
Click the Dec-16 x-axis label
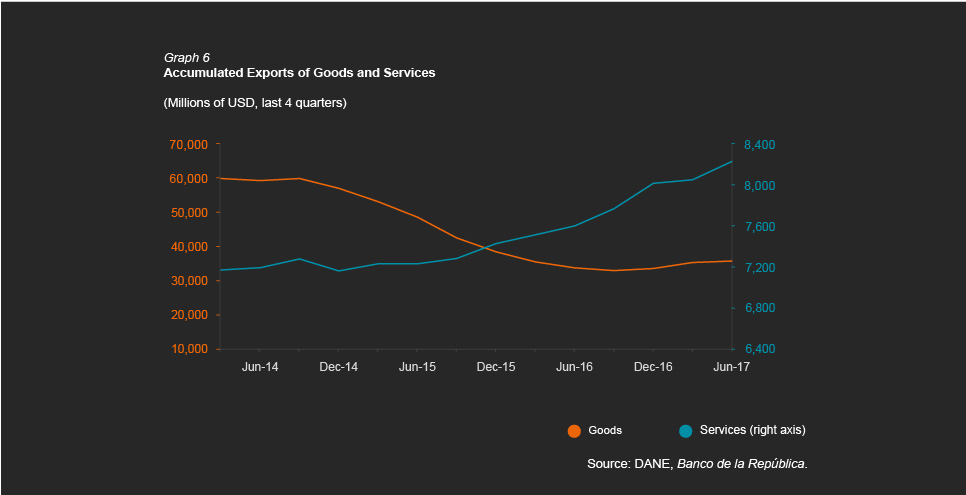coord(653,367)
